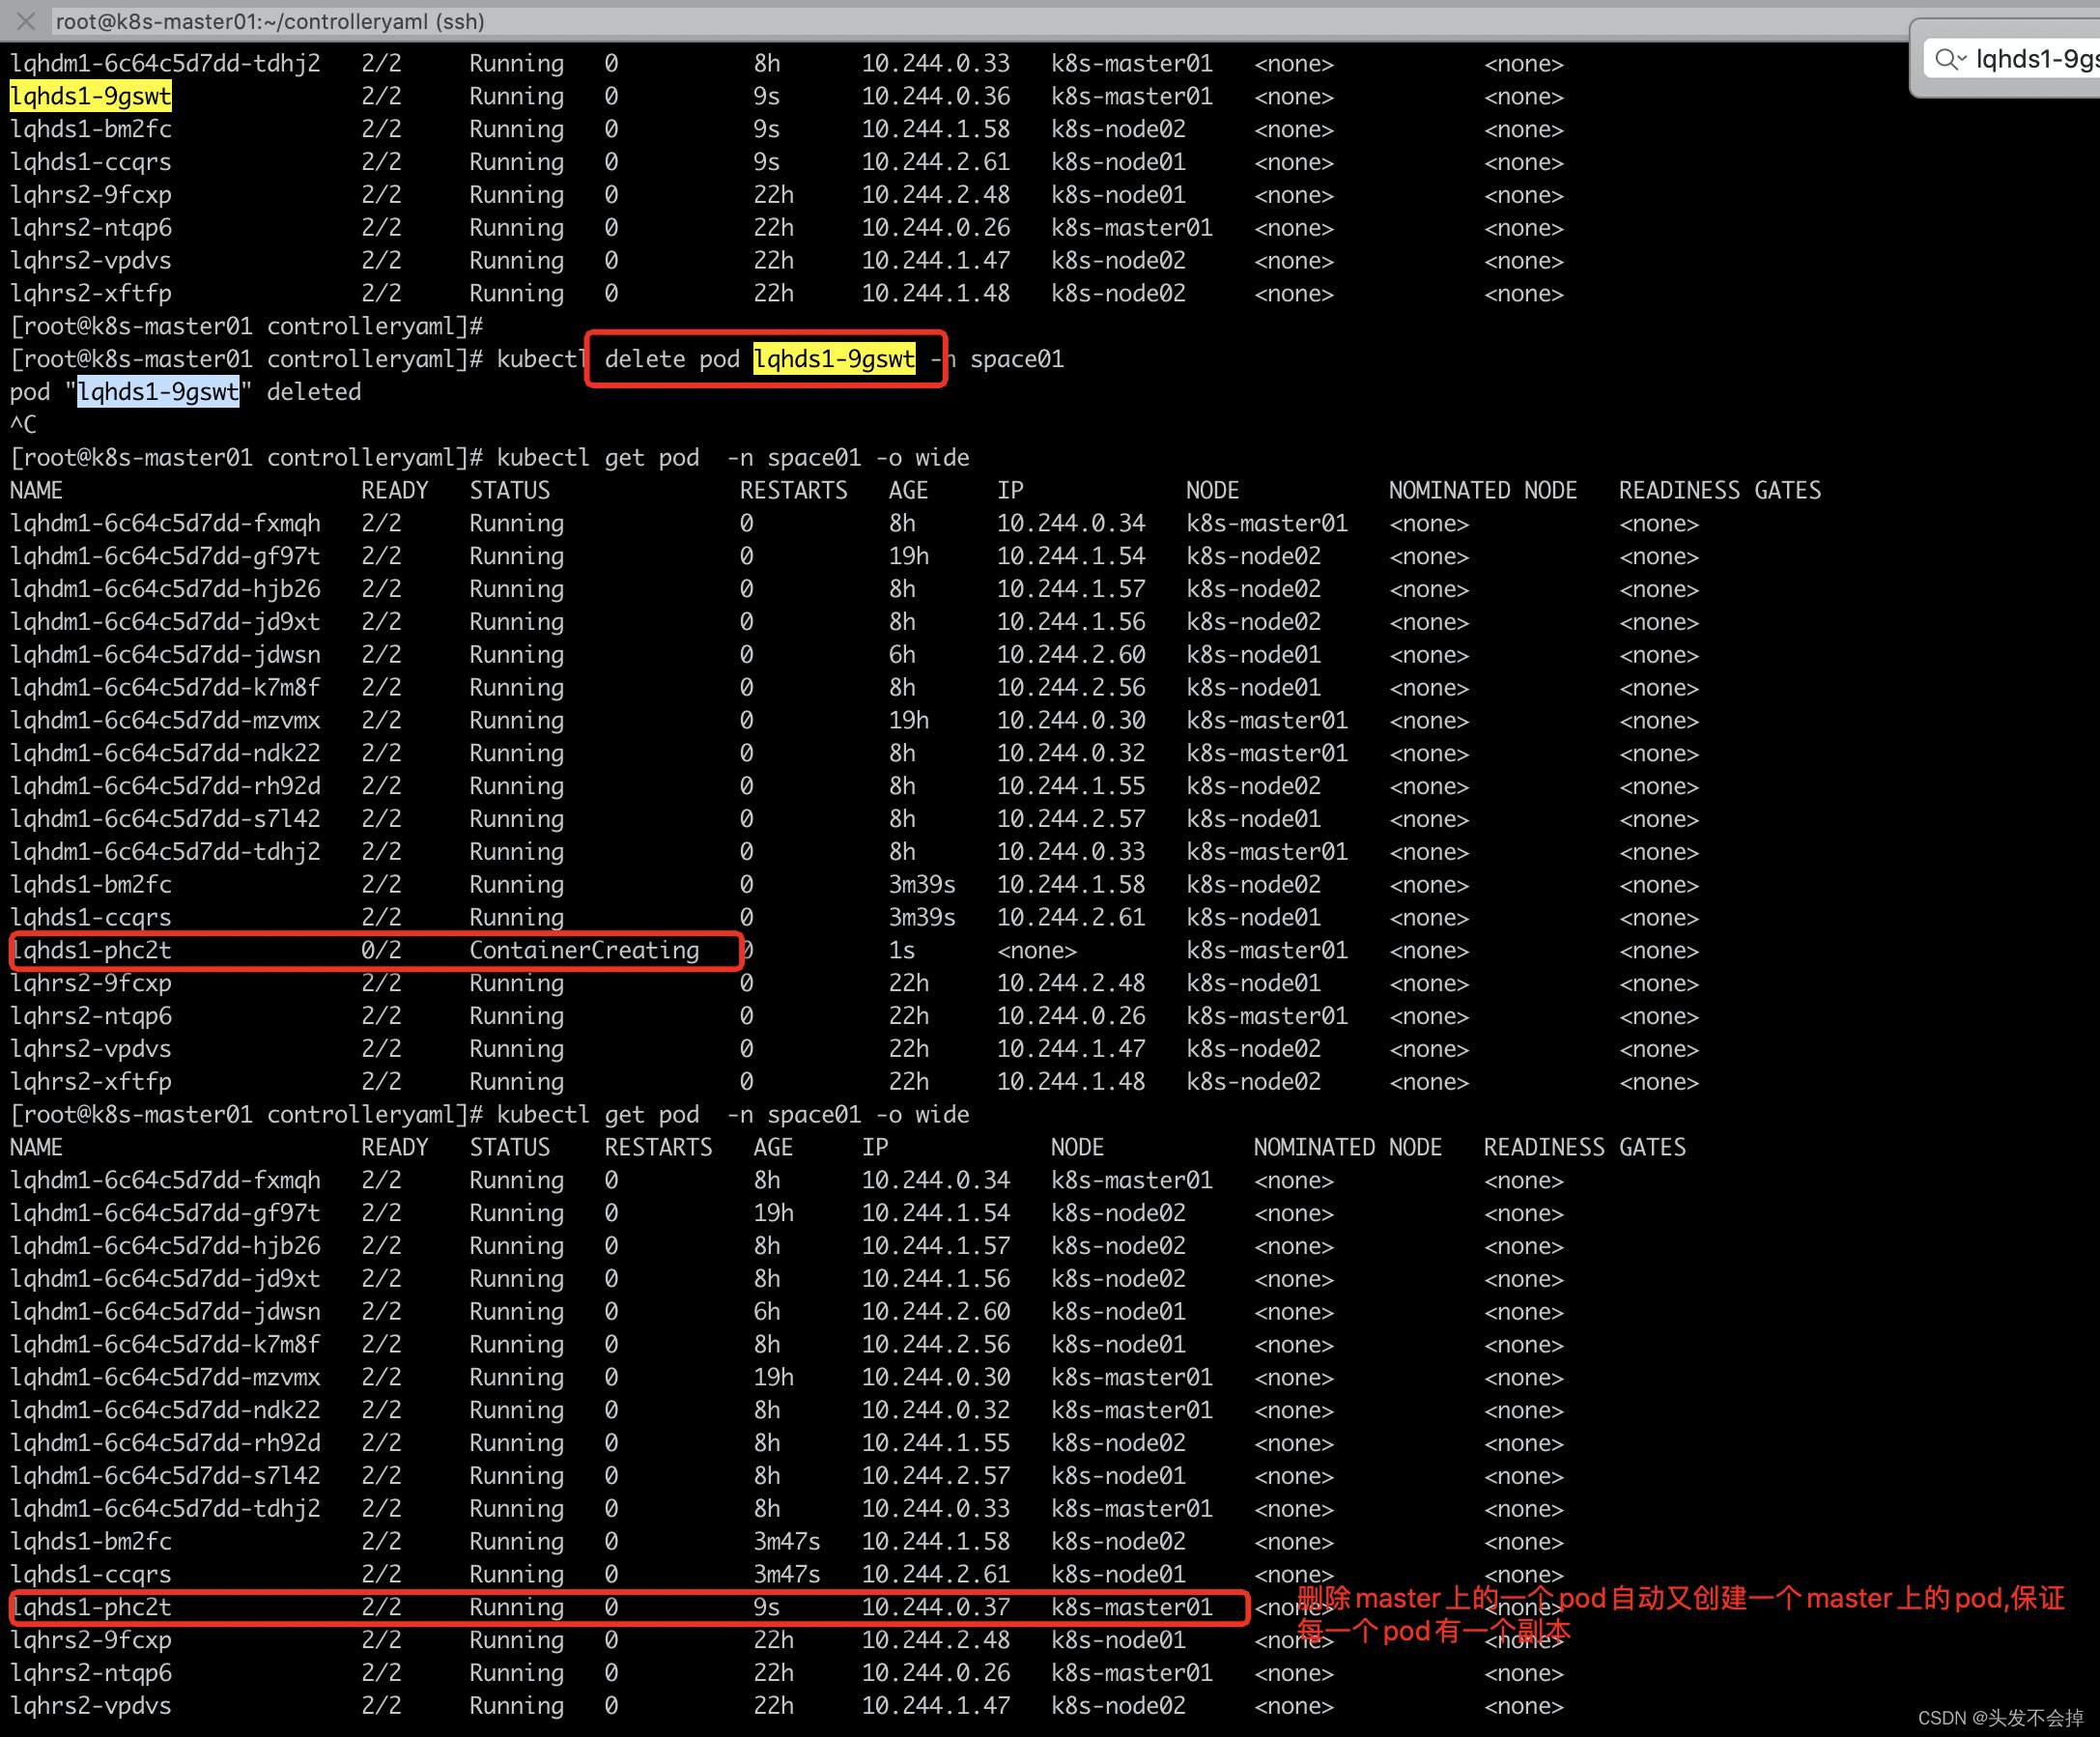Click the word deleted in pod output
This screenshot has width=2100, height=1737.
coord(313,392)
